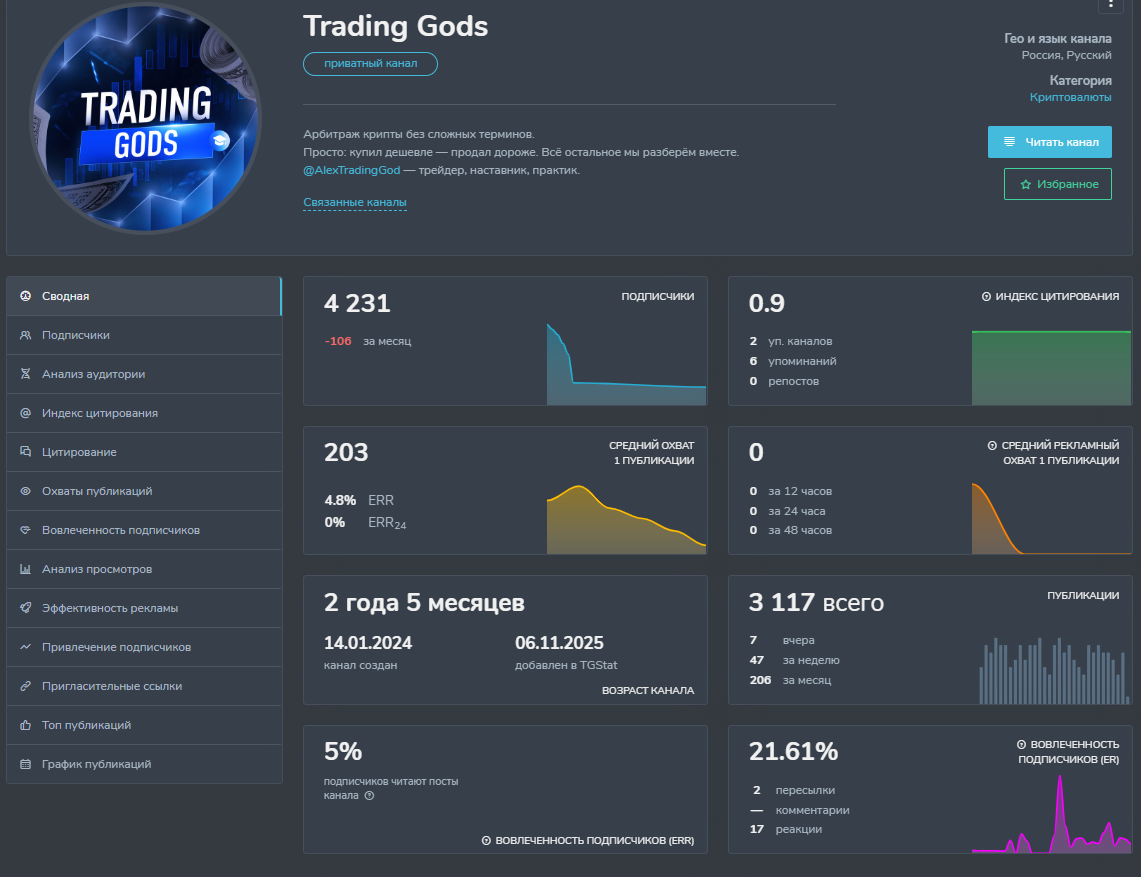Viewport: 1141px width, 877px height.
Task: Click the Читать канал button
Action: point(1049,142)
